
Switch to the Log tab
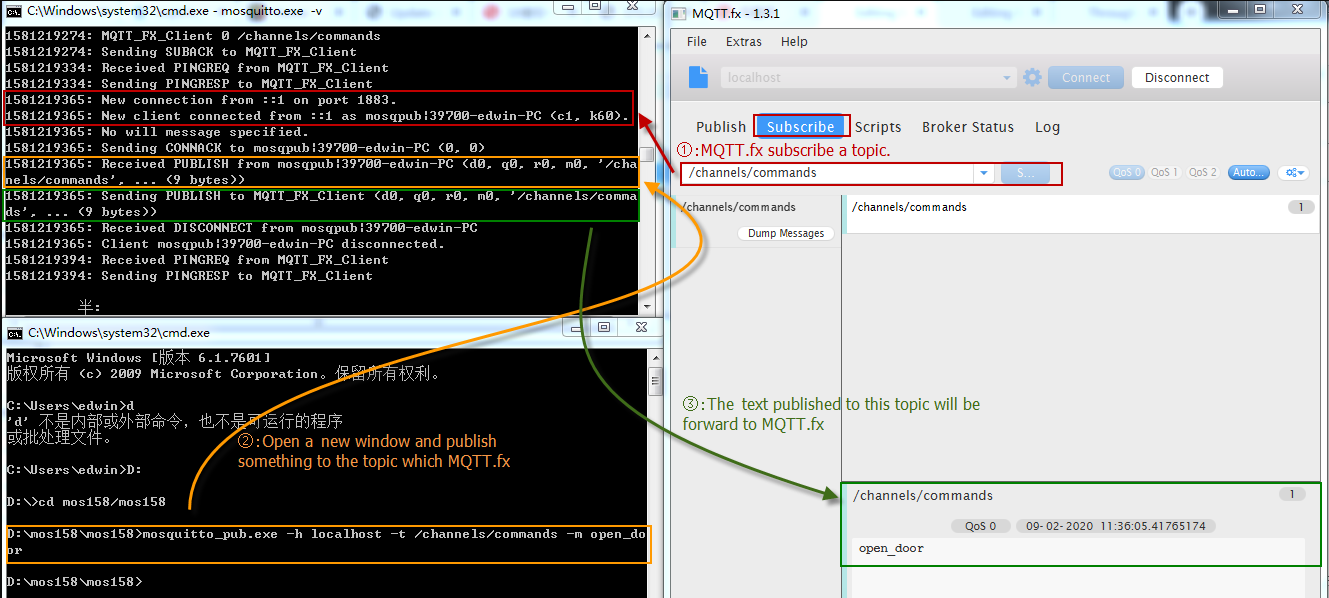pyautogui.click(x=1047, y=127)
